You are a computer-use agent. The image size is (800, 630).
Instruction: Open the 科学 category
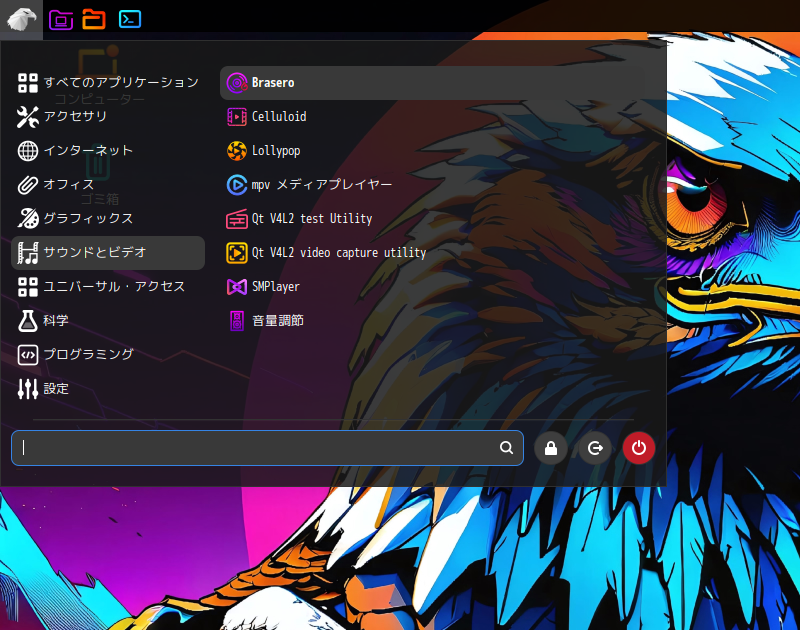point(108,321)
